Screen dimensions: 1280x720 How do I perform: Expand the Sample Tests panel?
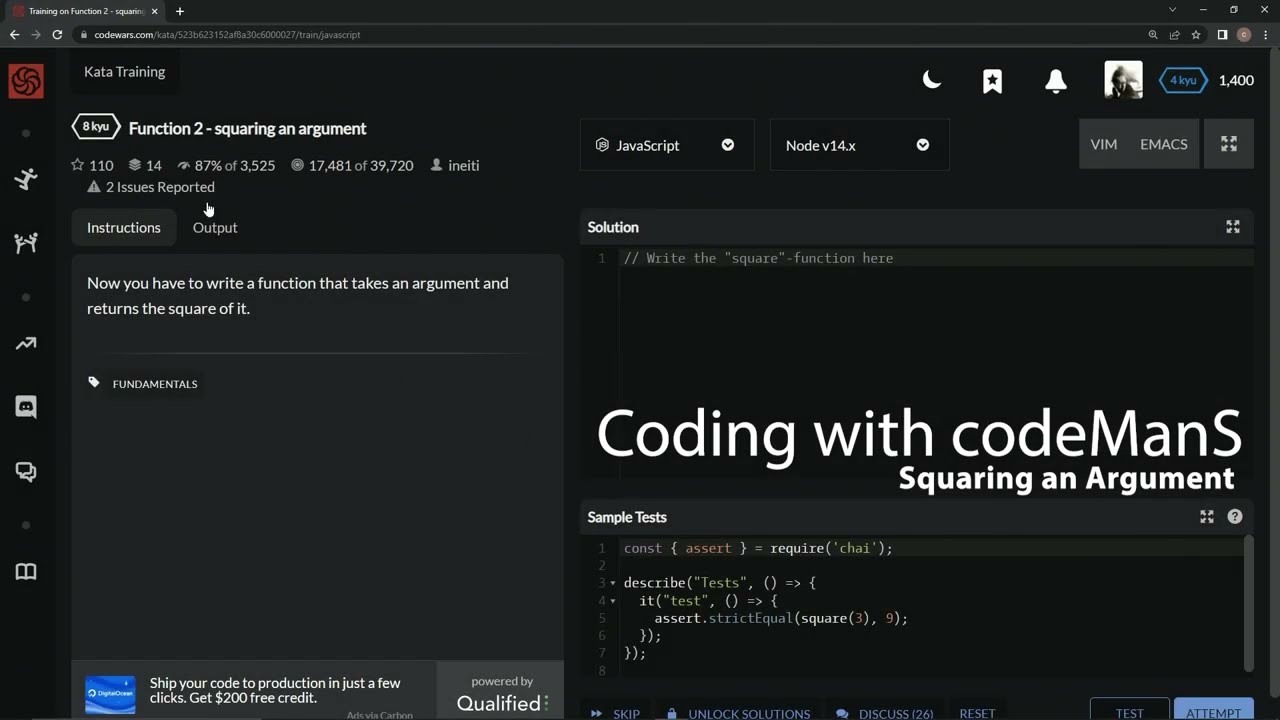point(1207,517)
